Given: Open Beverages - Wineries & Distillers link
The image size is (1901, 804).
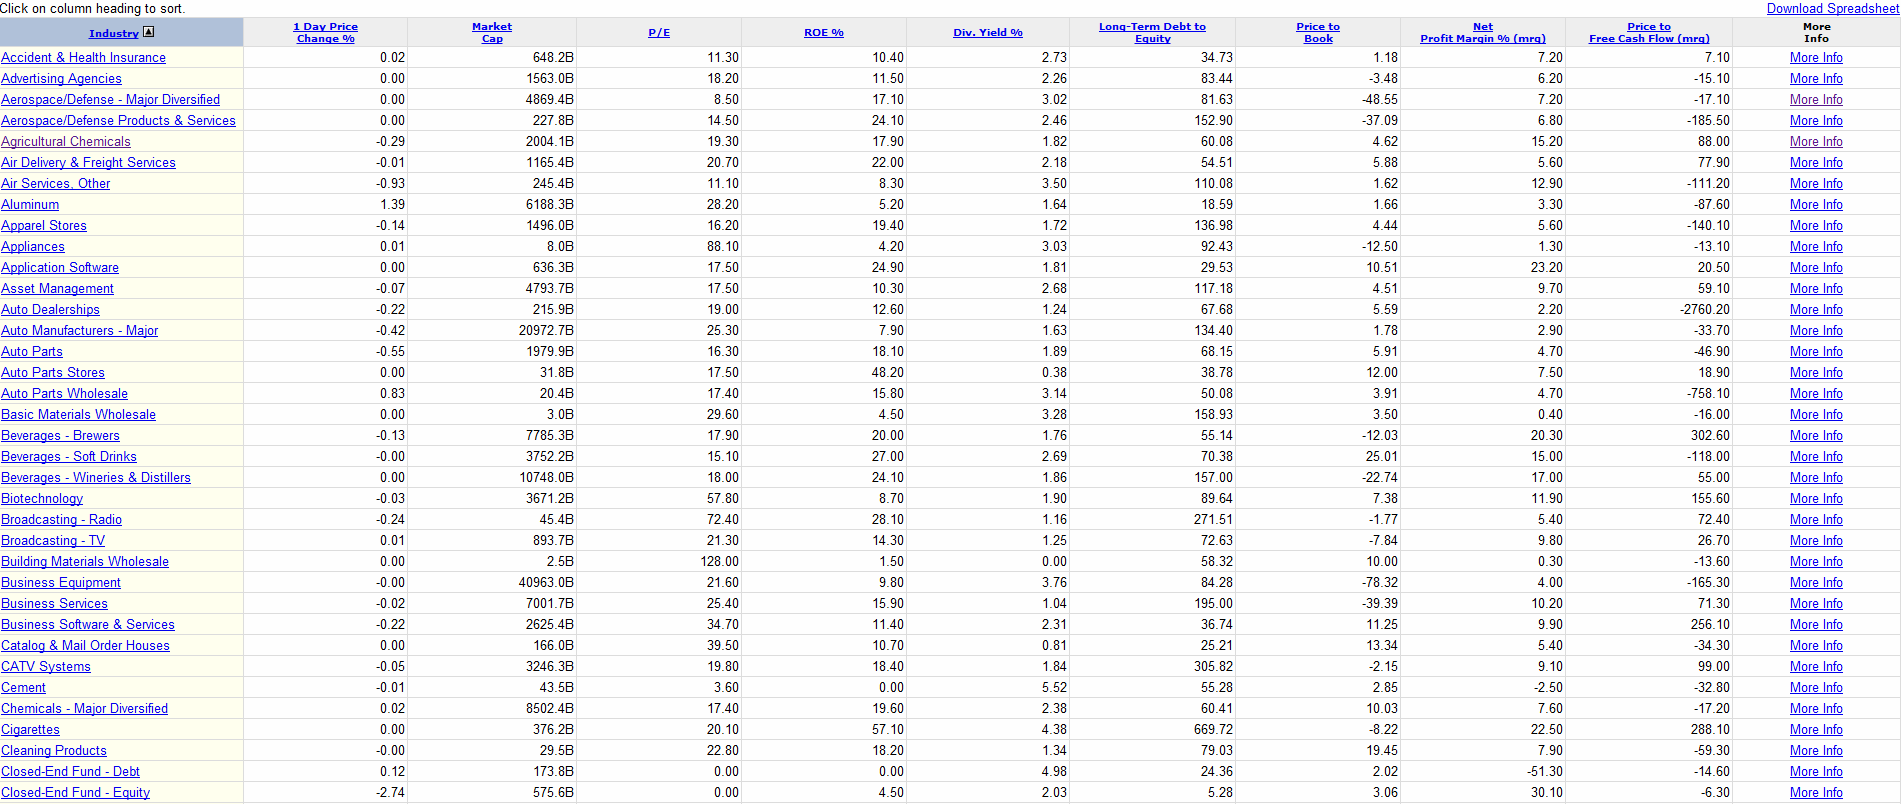Looking at the screenshot, I should tap(96, 478).
